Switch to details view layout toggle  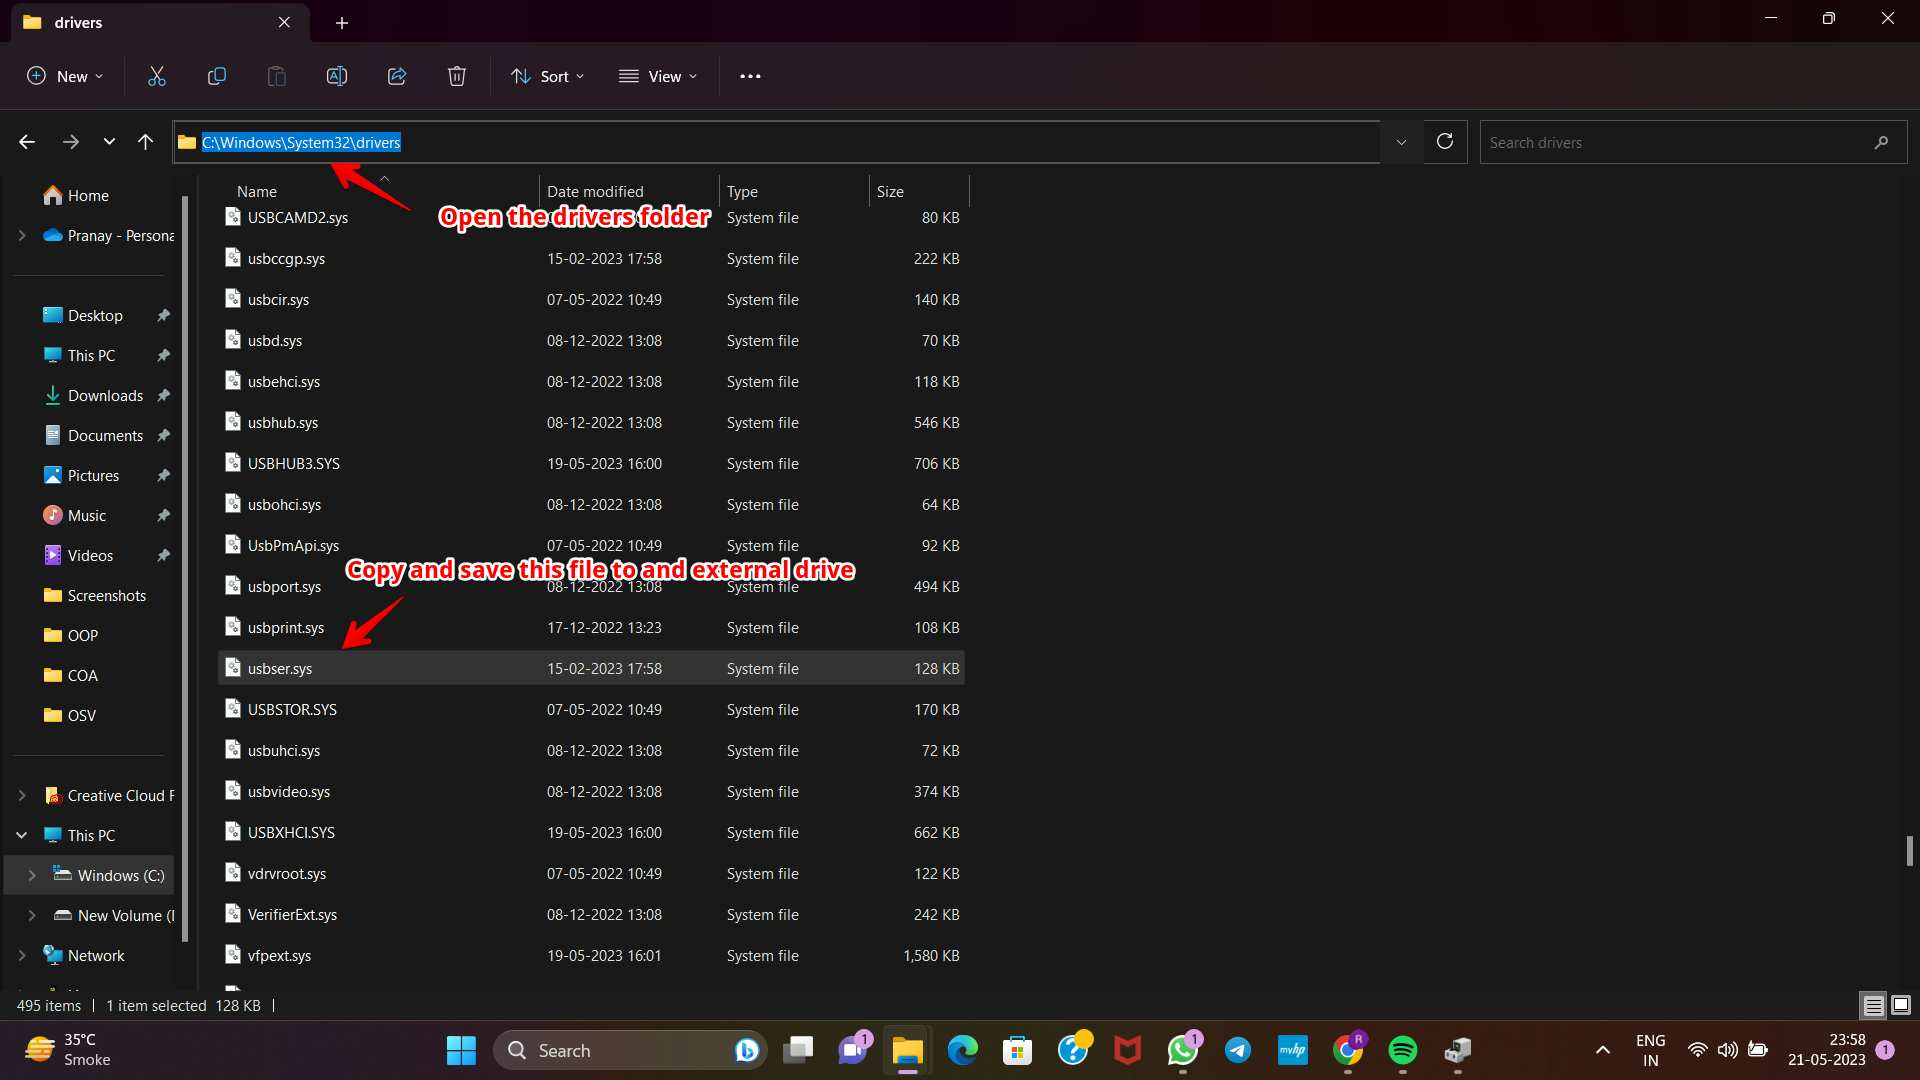[x=1873, y=1005]
